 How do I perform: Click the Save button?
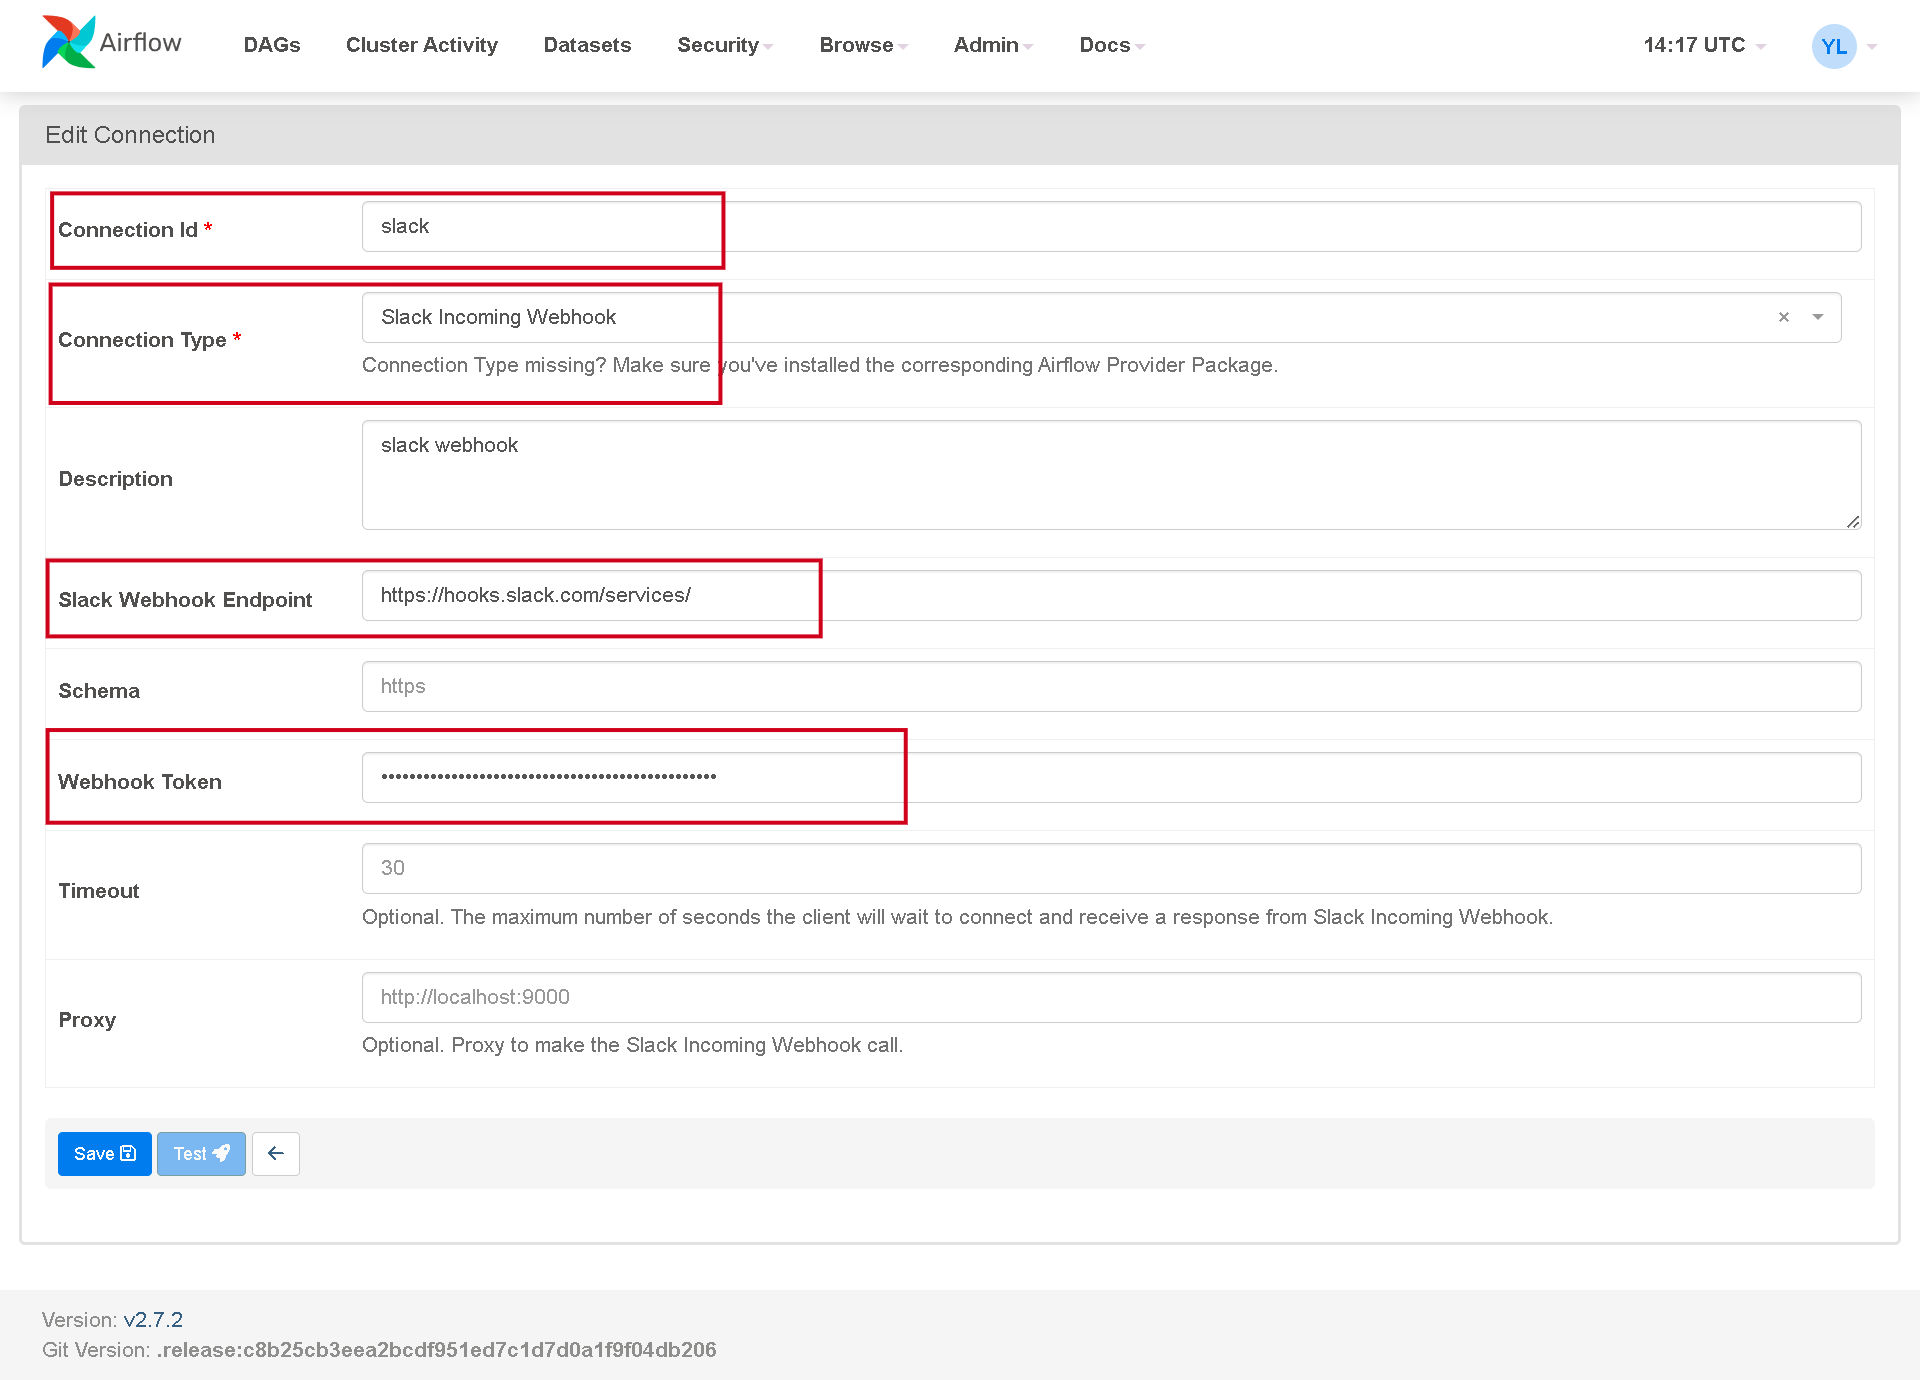coord(104,1153)
